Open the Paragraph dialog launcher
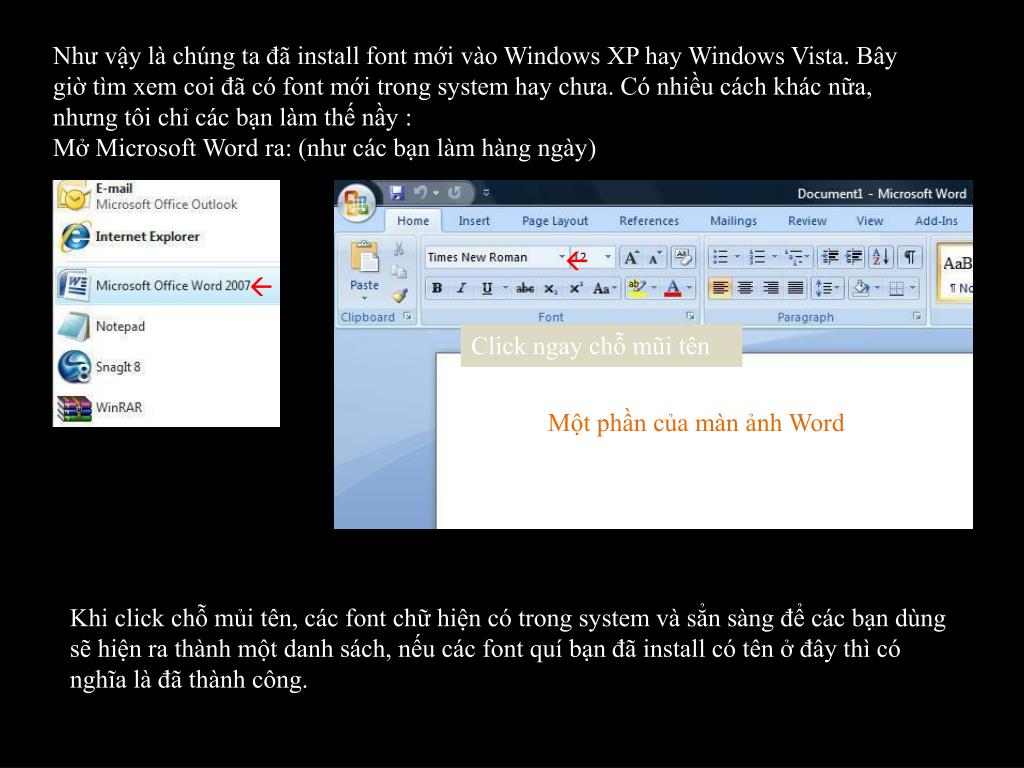Viewport: 1024px width, 768px height. 917,316
